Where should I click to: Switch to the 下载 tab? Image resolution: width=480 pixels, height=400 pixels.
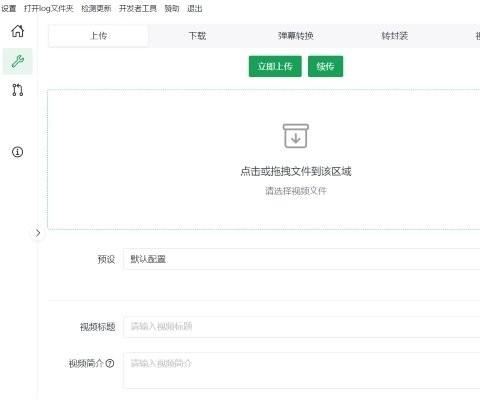[197, 36]
